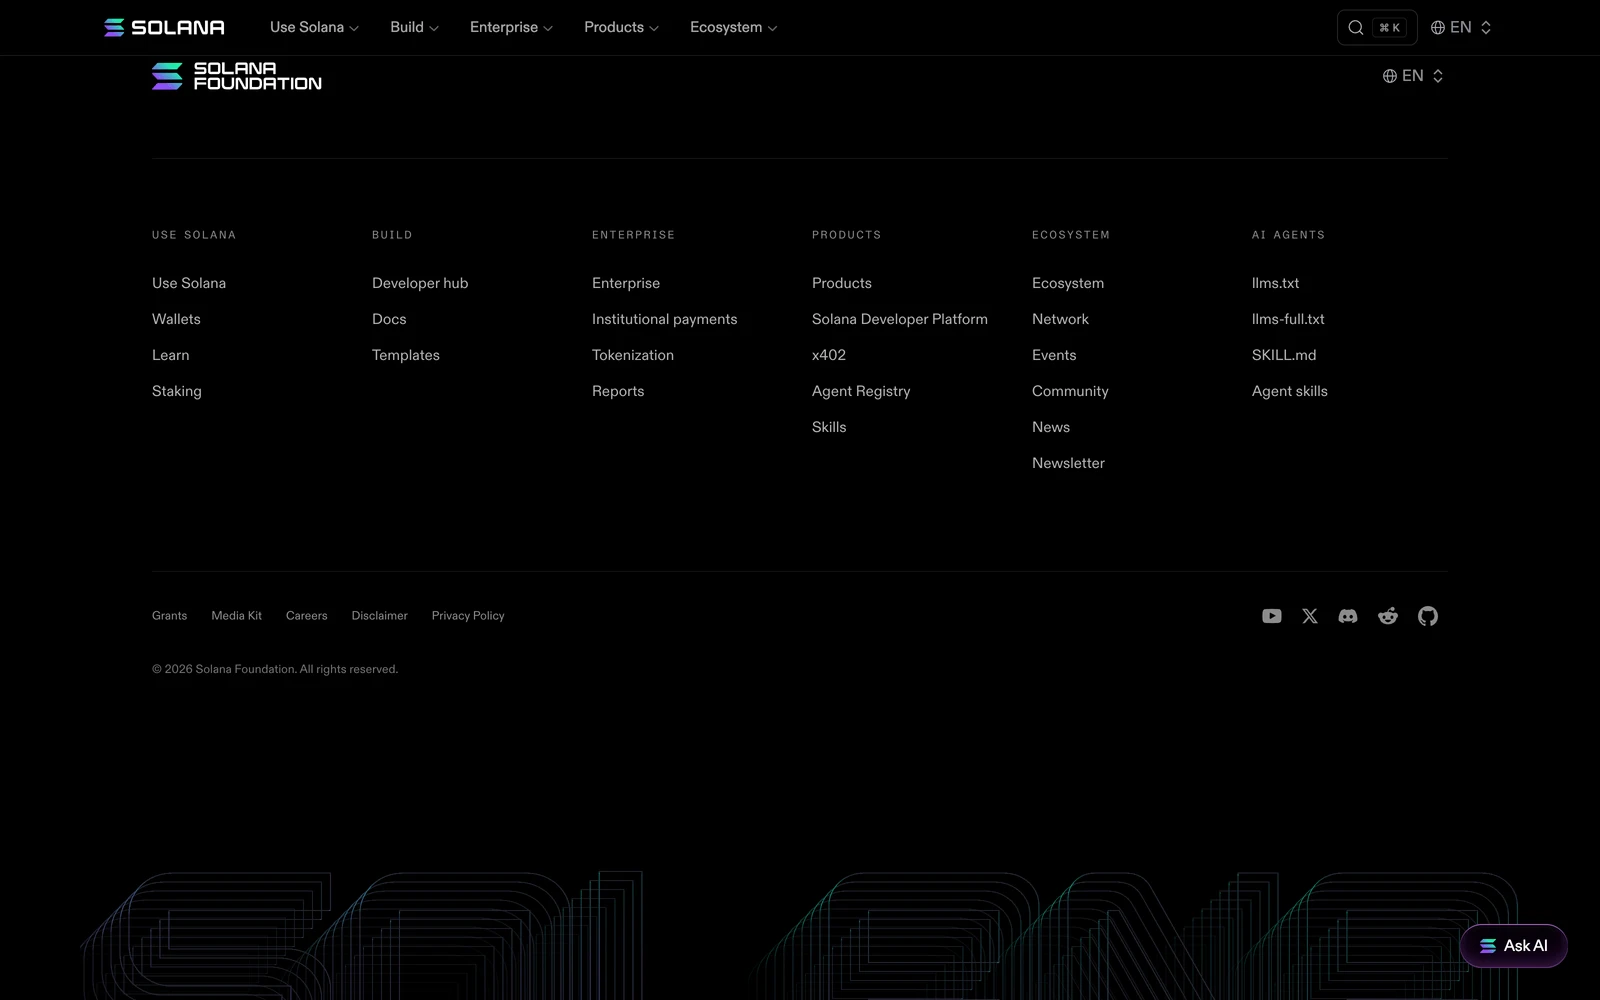Open the Use Solana footer link
This screenshot has width=1600, height=1000.
pos(189,283)
